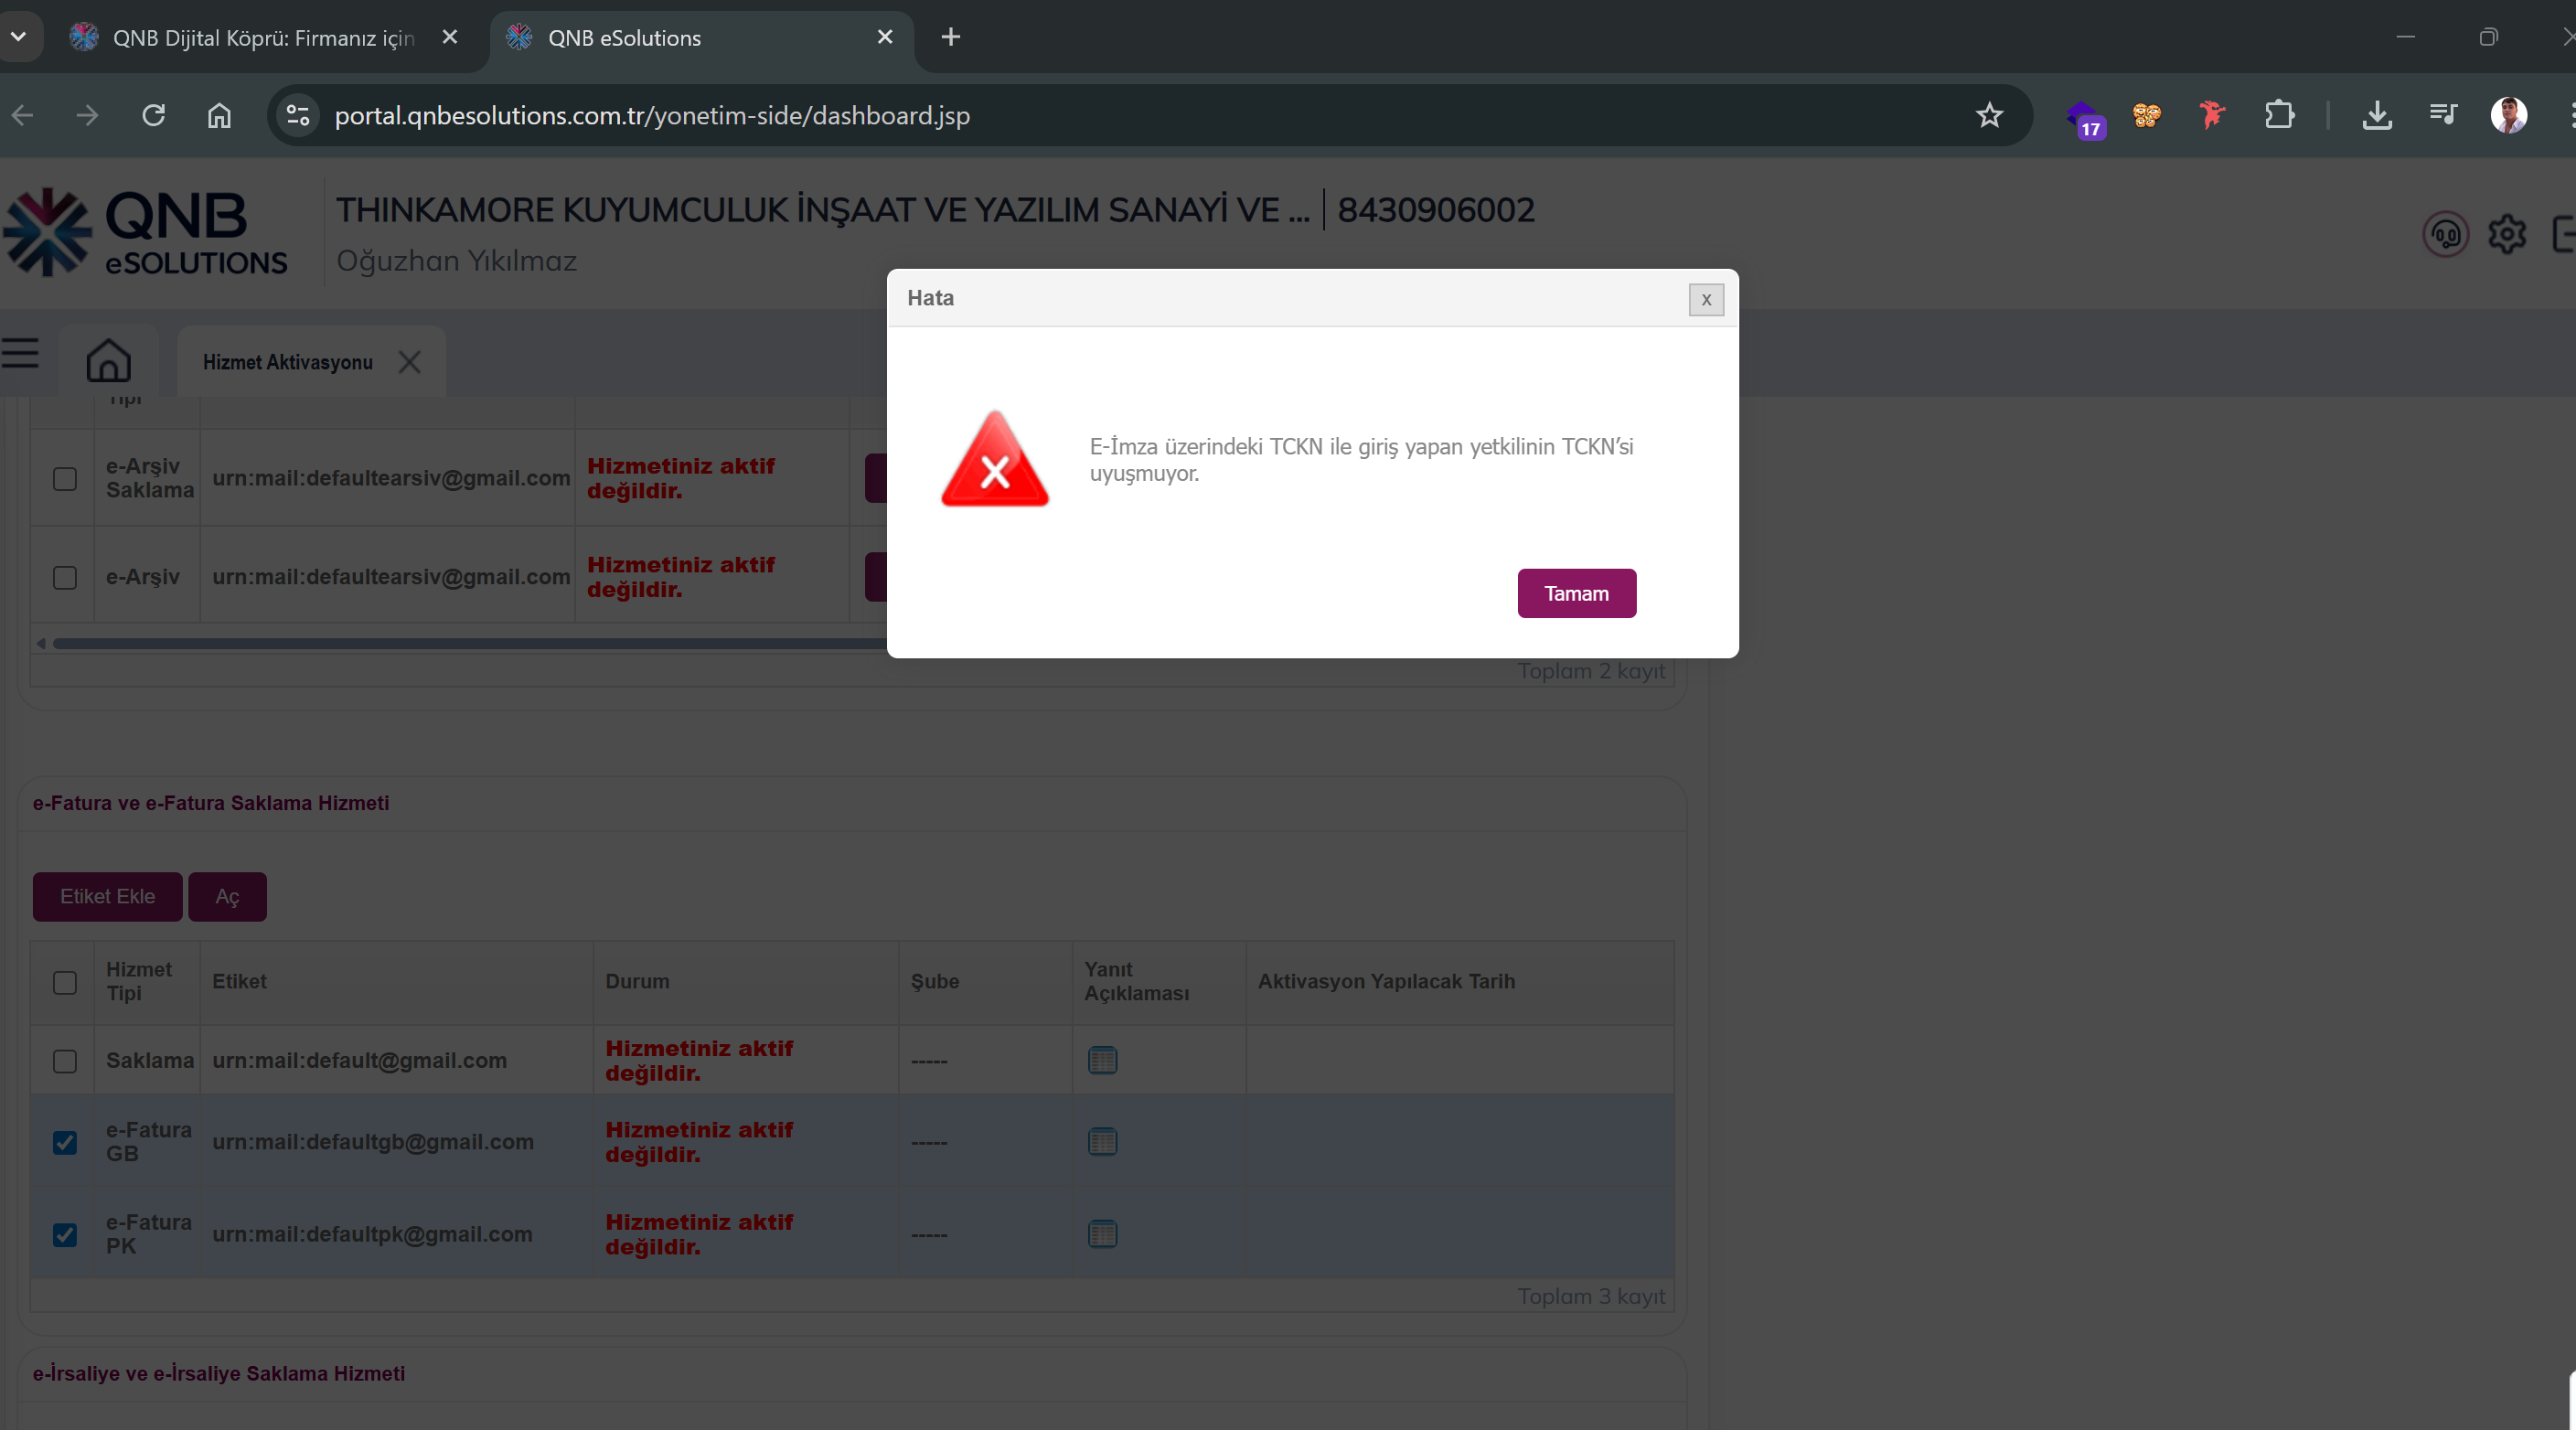Go forward in browser history

88,116
